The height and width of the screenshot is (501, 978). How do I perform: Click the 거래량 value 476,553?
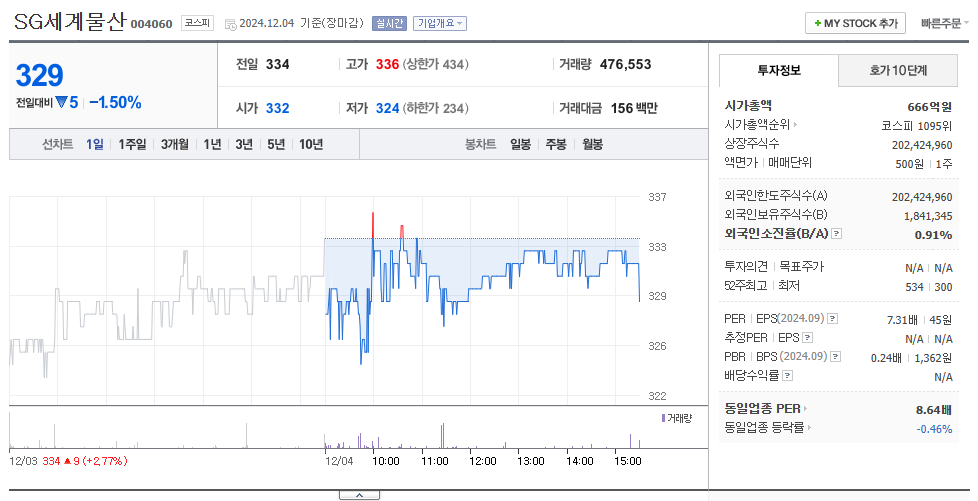[625, 64]
